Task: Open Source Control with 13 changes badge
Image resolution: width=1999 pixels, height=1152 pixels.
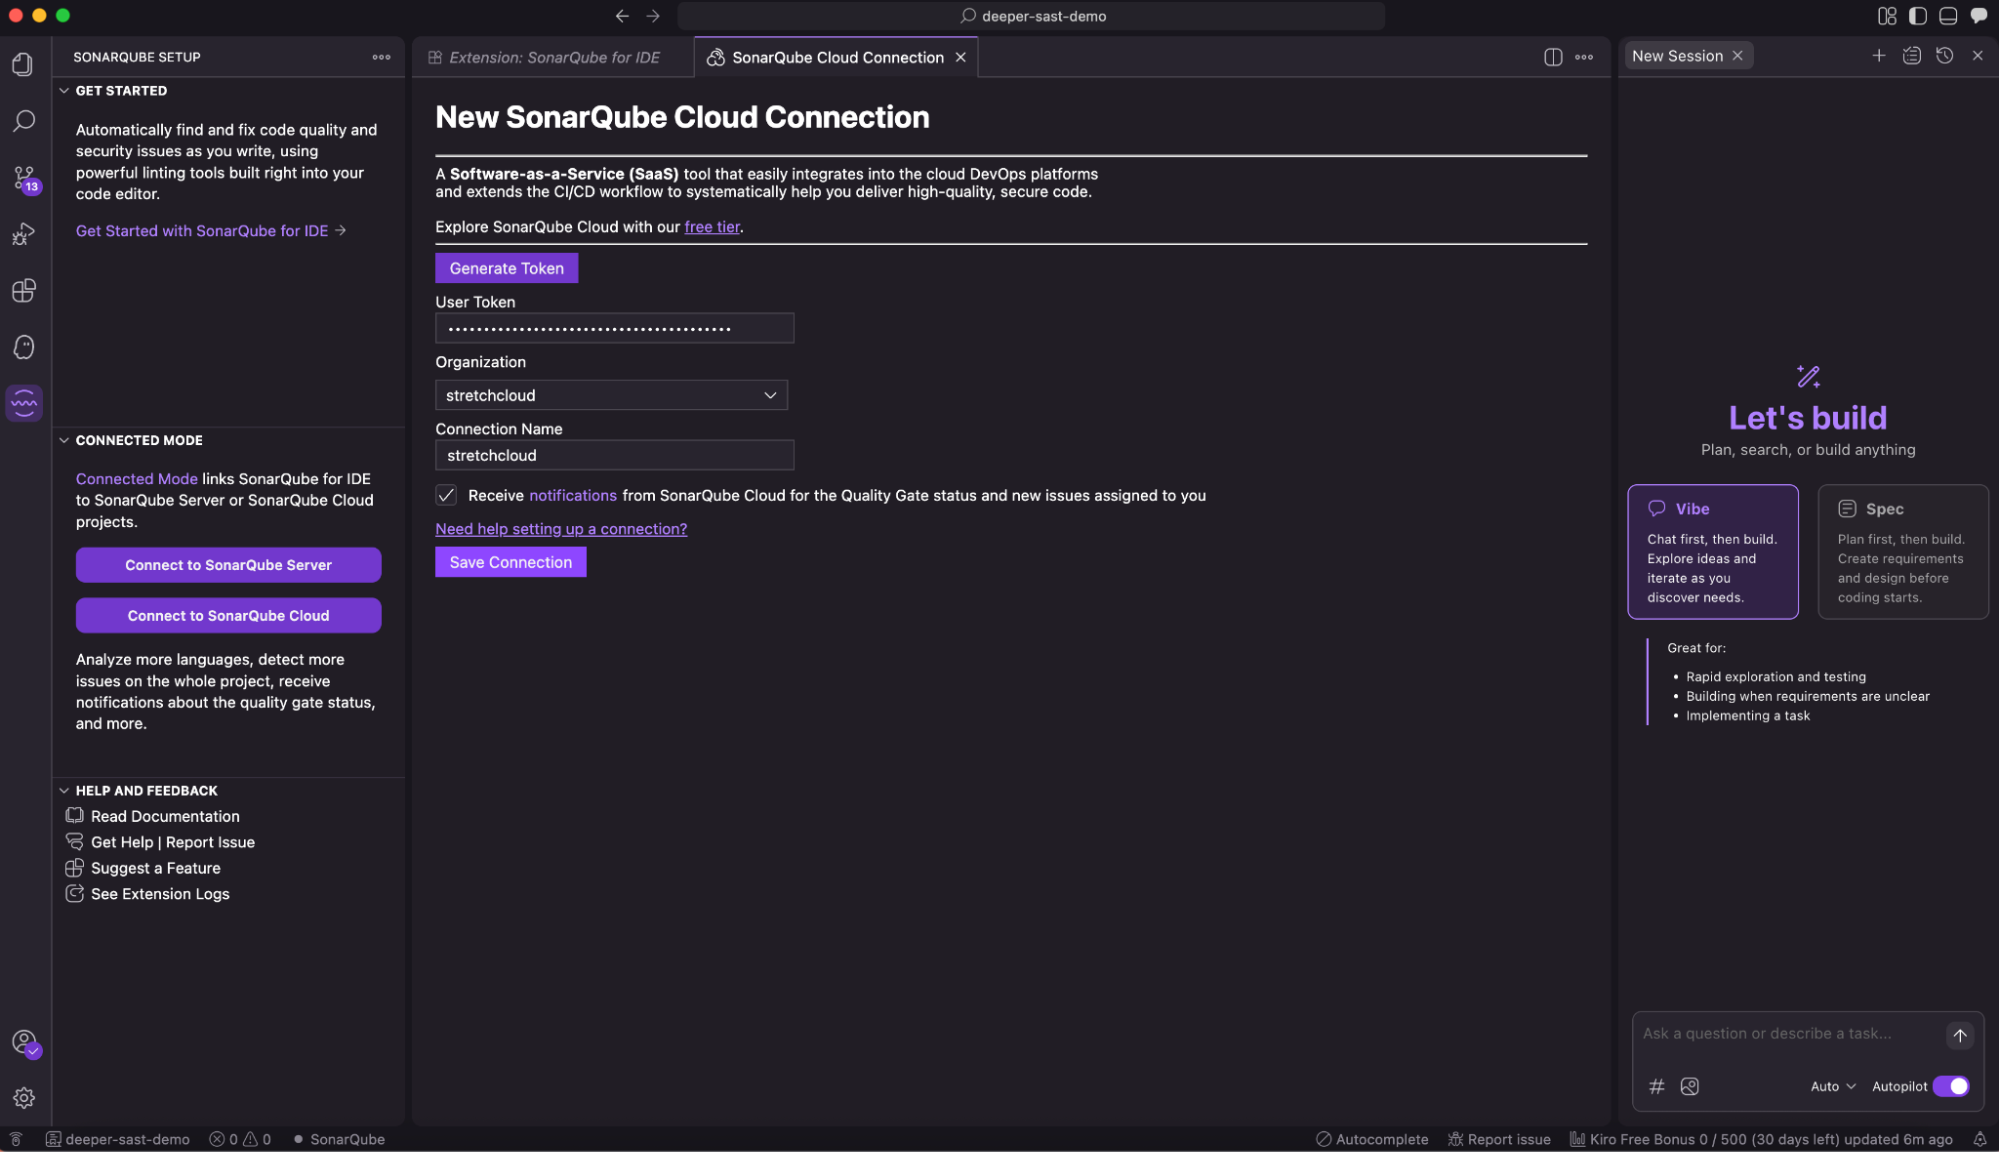Action: click(24, 179)
